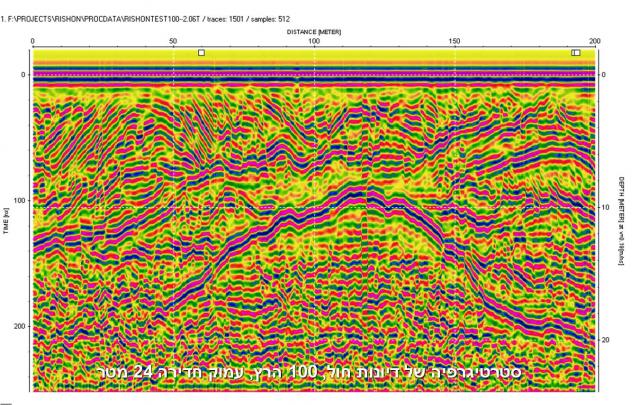Click the 200 tick on time axis
The width and height of the screenshot is (640, 405).
pos(20,326)
